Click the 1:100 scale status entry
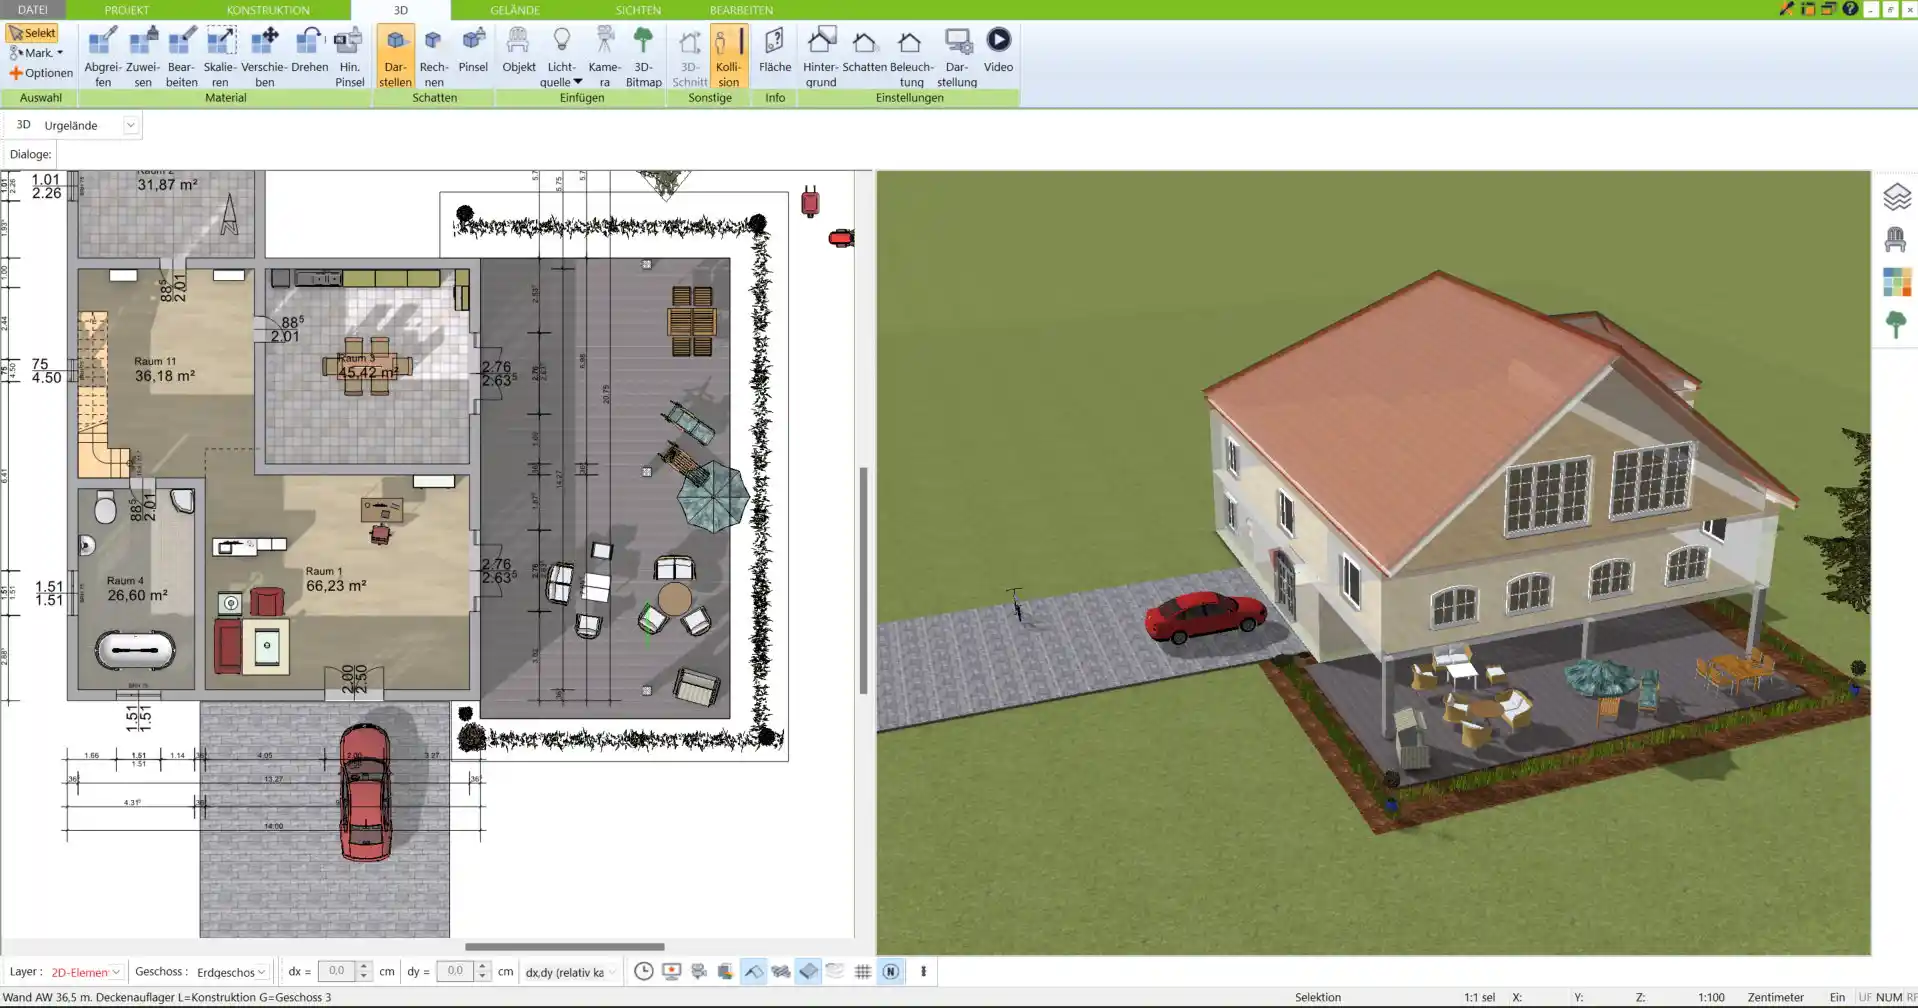1918x1008 pixels. tap(1711, 997)
